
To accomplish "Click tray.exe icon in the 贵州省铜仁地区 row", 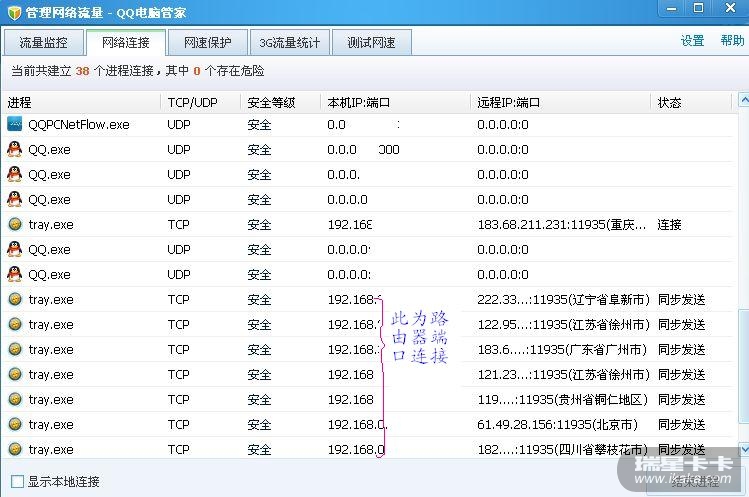I will pos(15,399).
